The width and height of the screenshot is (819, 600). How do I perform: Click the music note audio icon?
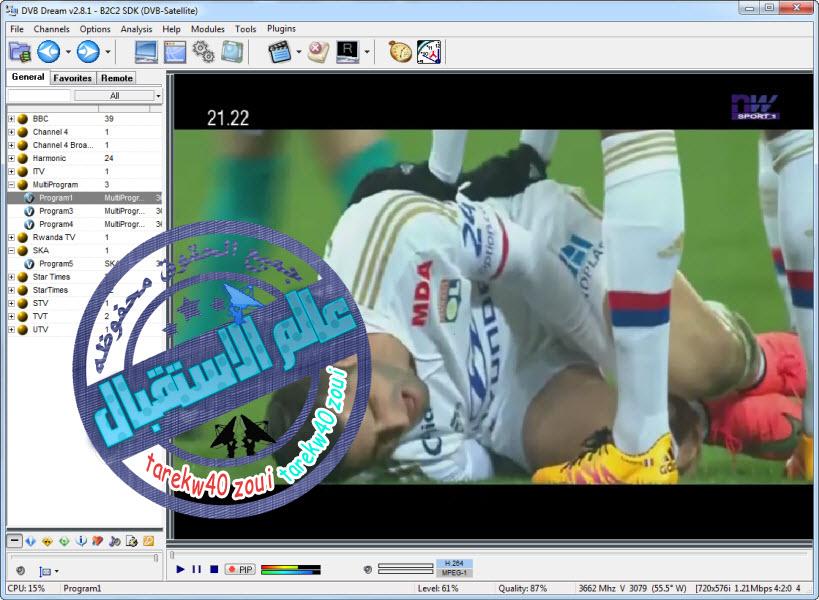(x=114, y=542)
